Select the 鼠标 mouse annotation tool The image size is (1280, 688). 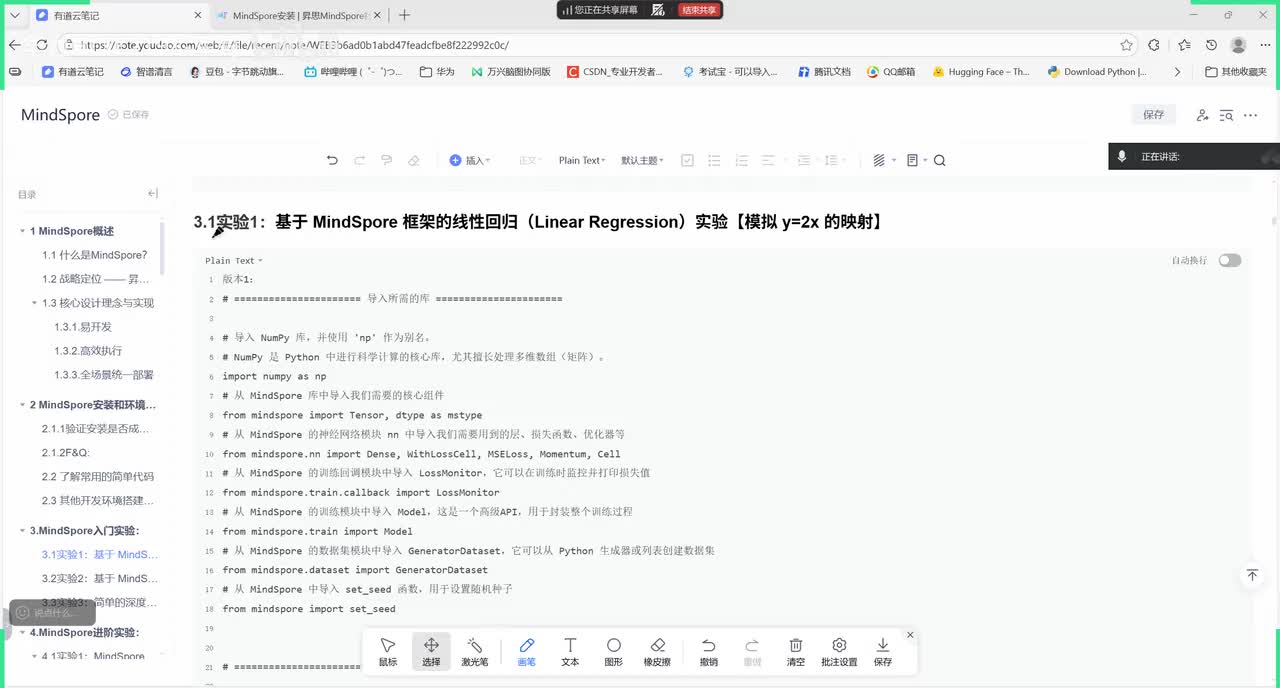[388, 652]
